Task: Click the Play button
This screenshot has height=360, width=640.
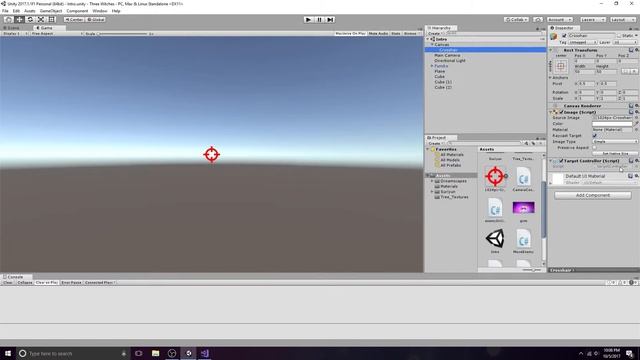Action: coord(309,20)
